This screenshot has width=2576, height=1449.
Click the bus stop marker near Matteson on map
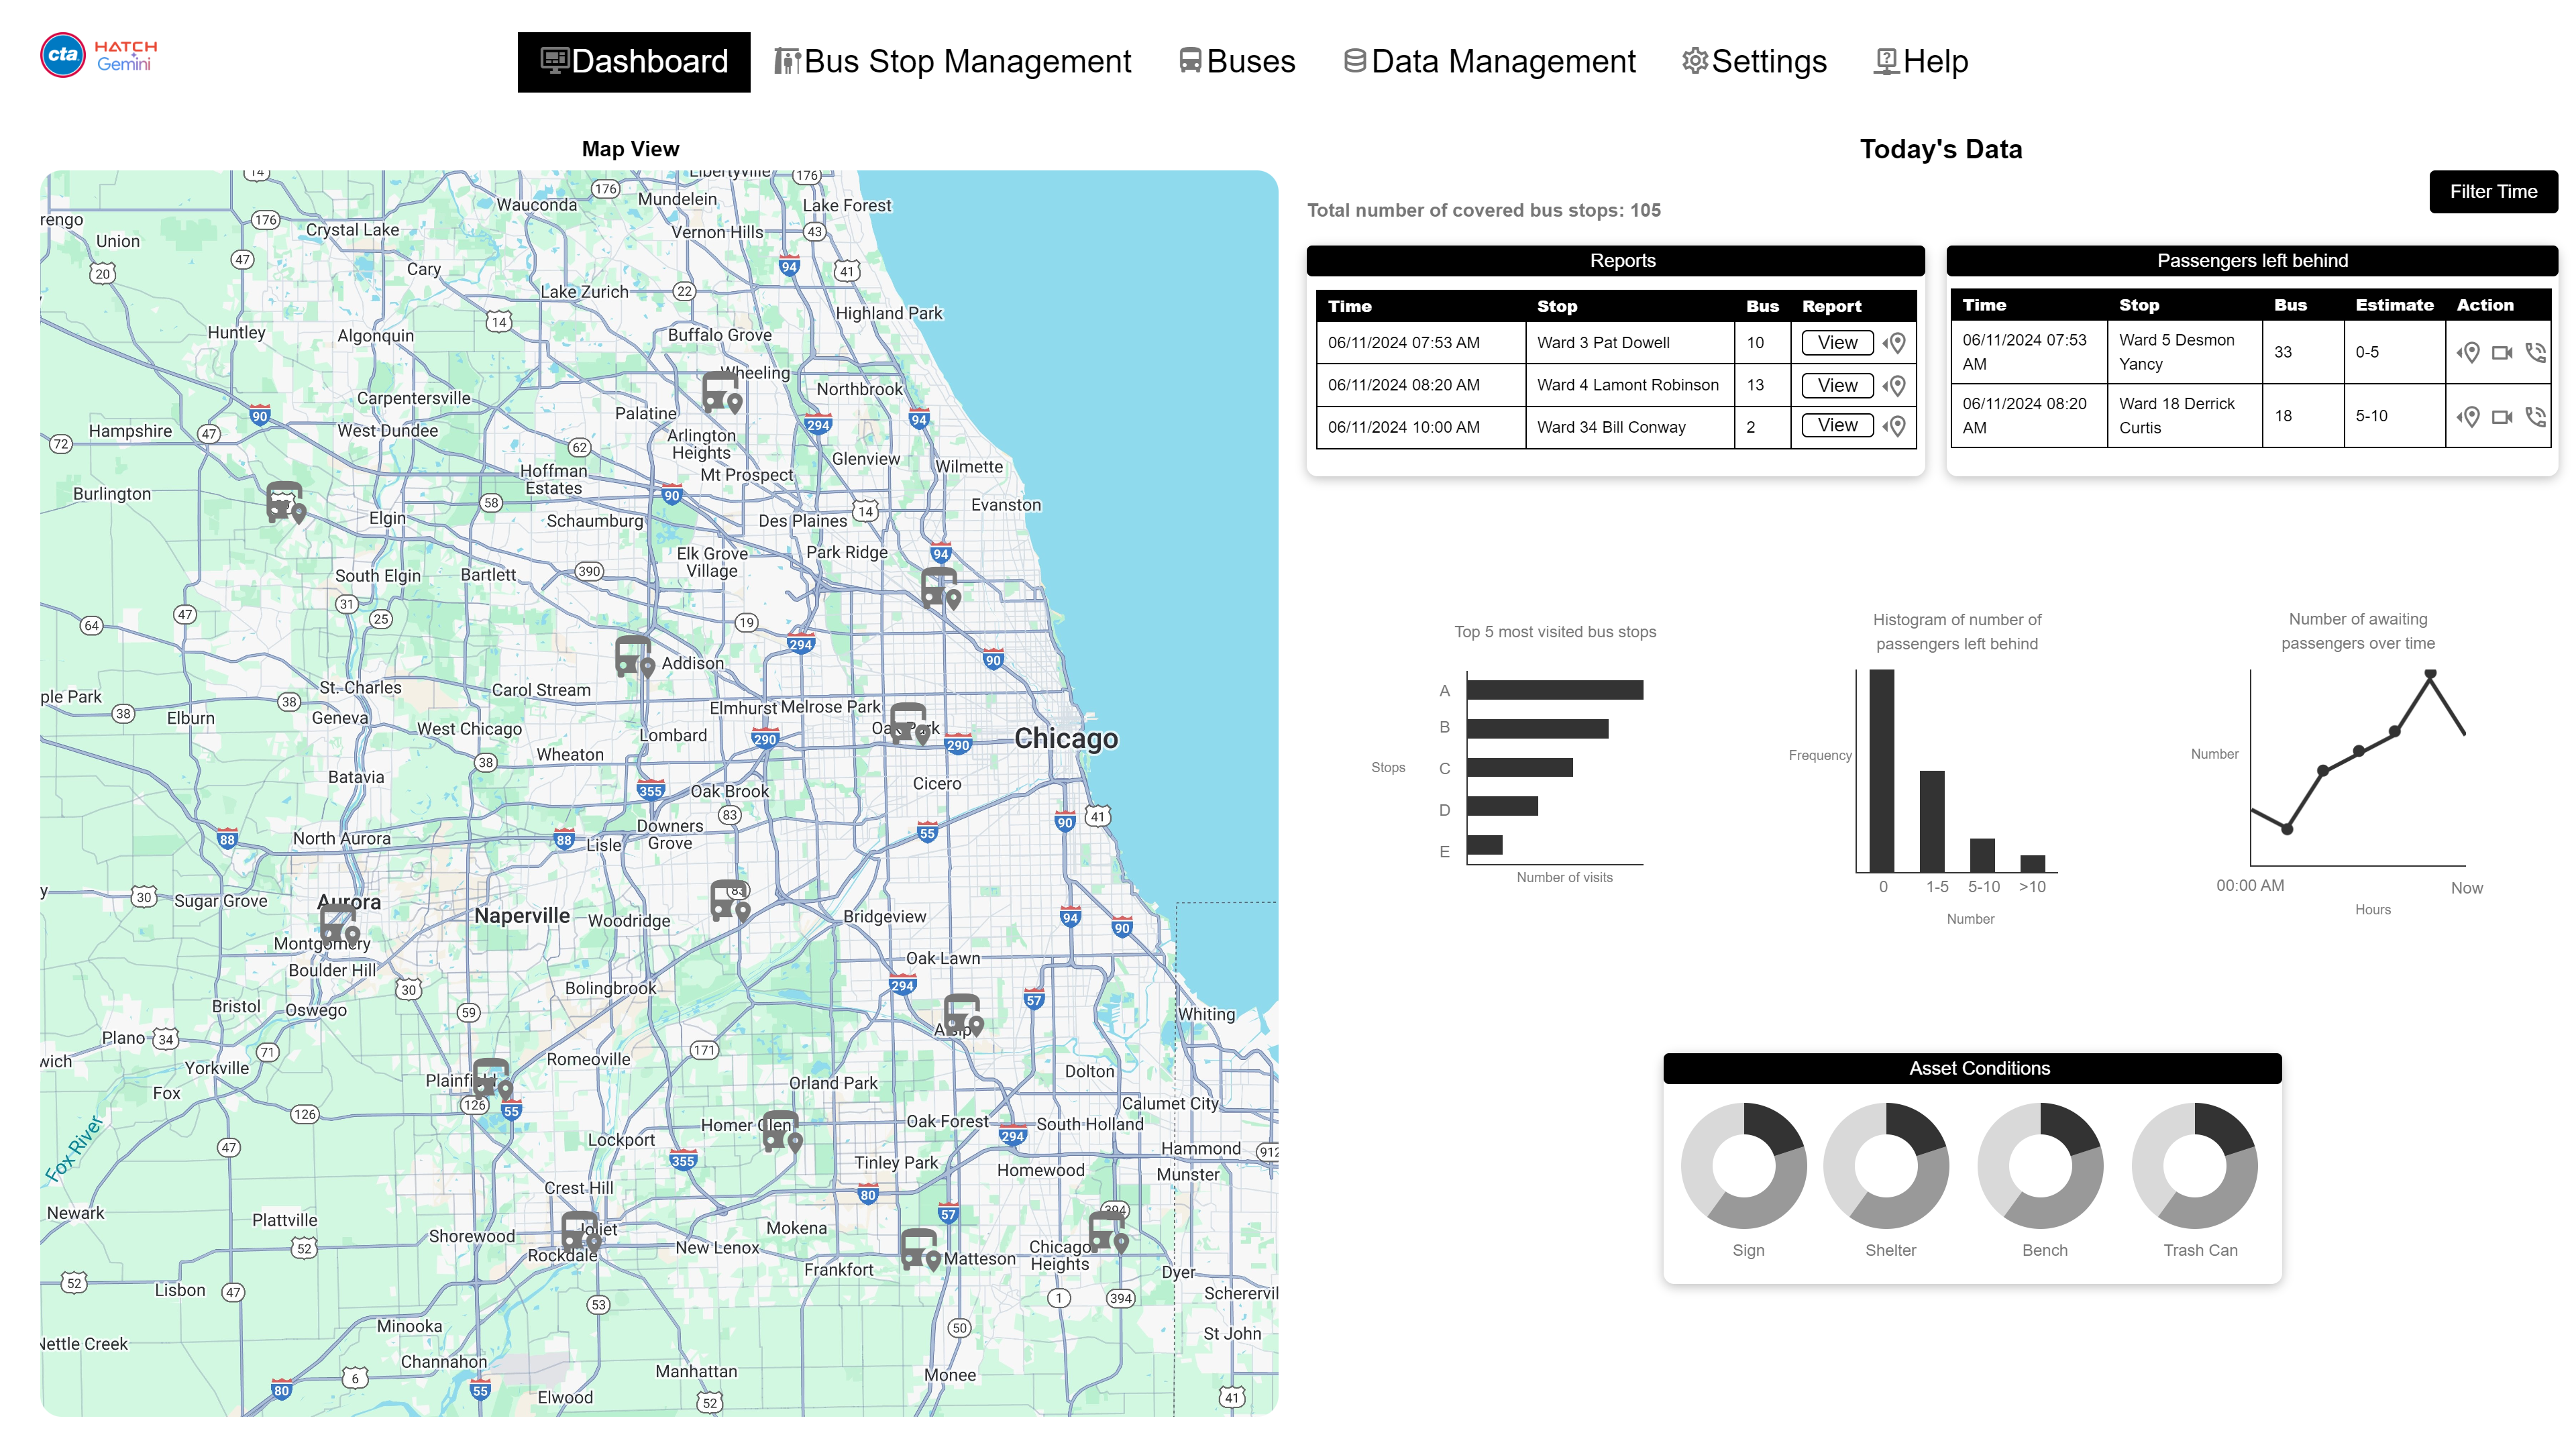919,1249
